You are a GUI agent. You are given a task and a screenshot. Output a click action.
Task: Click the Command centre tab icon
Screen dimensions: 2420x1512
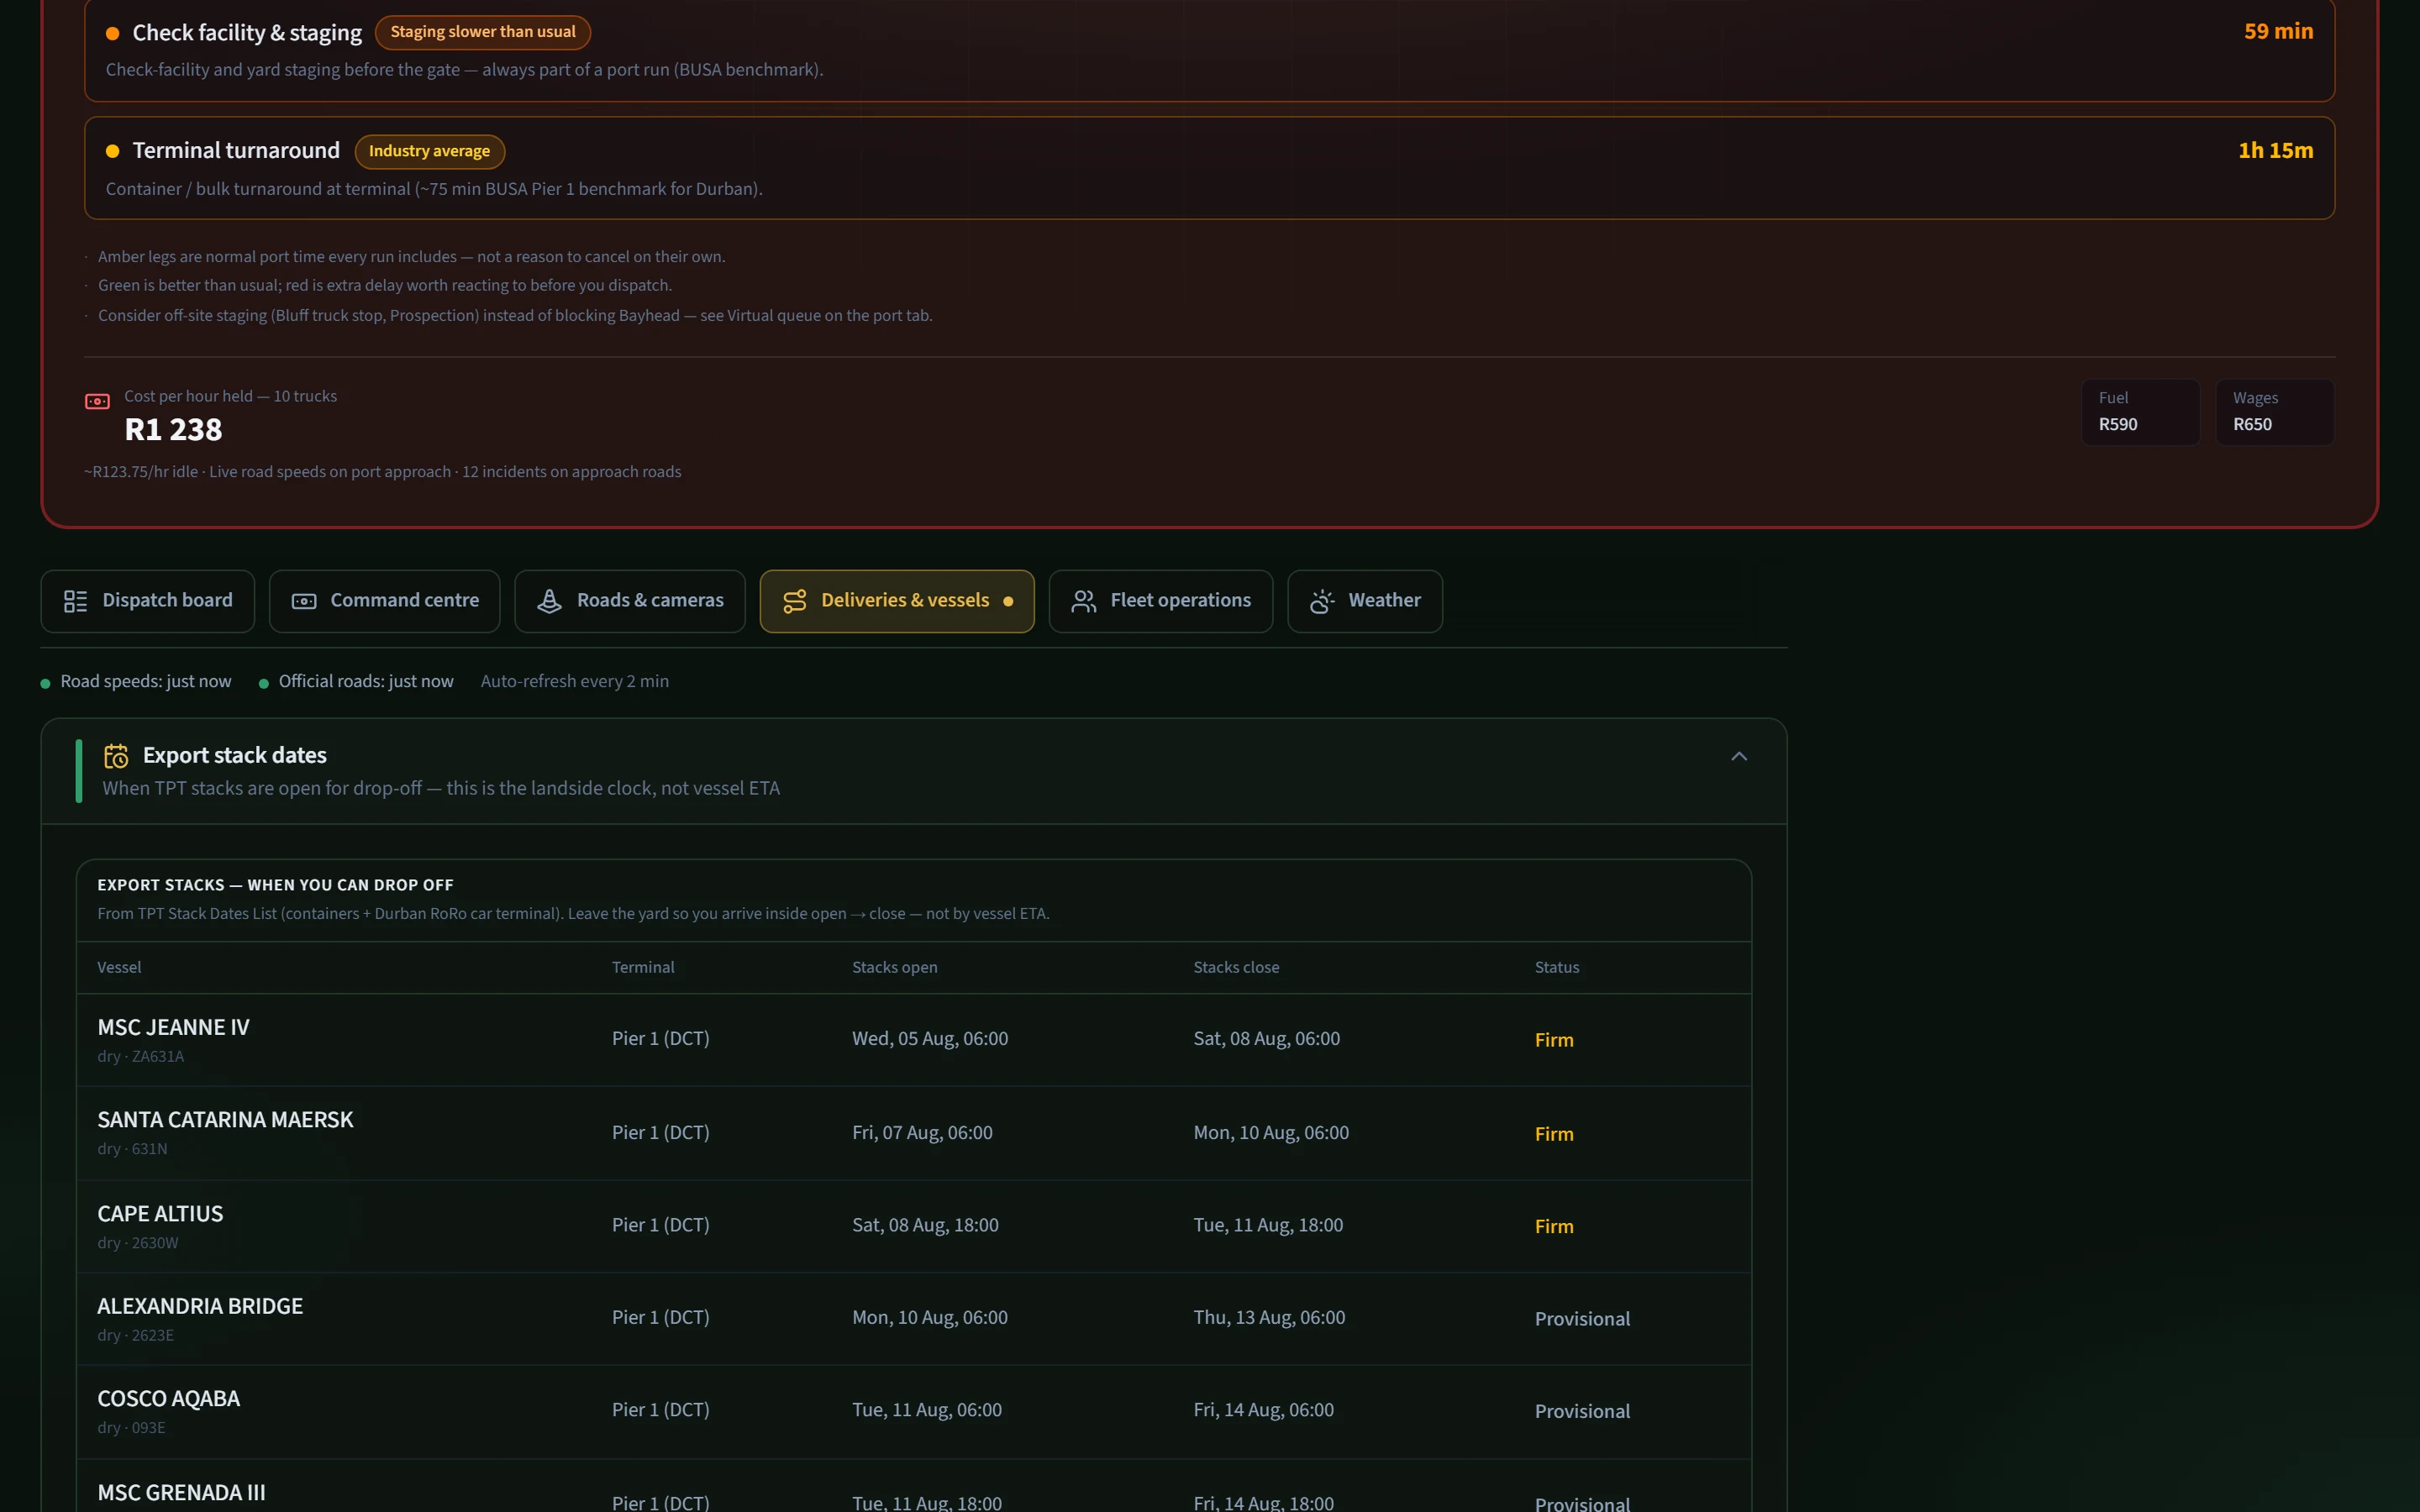click(304, 601)
